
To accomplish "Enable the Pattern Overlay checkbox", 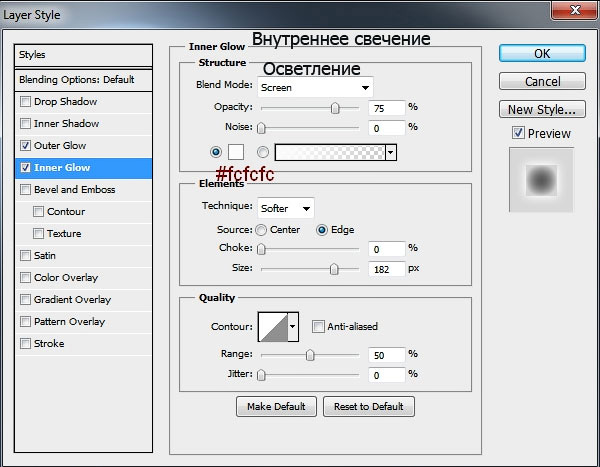I will pyautogui.click(x=25, y=322).
